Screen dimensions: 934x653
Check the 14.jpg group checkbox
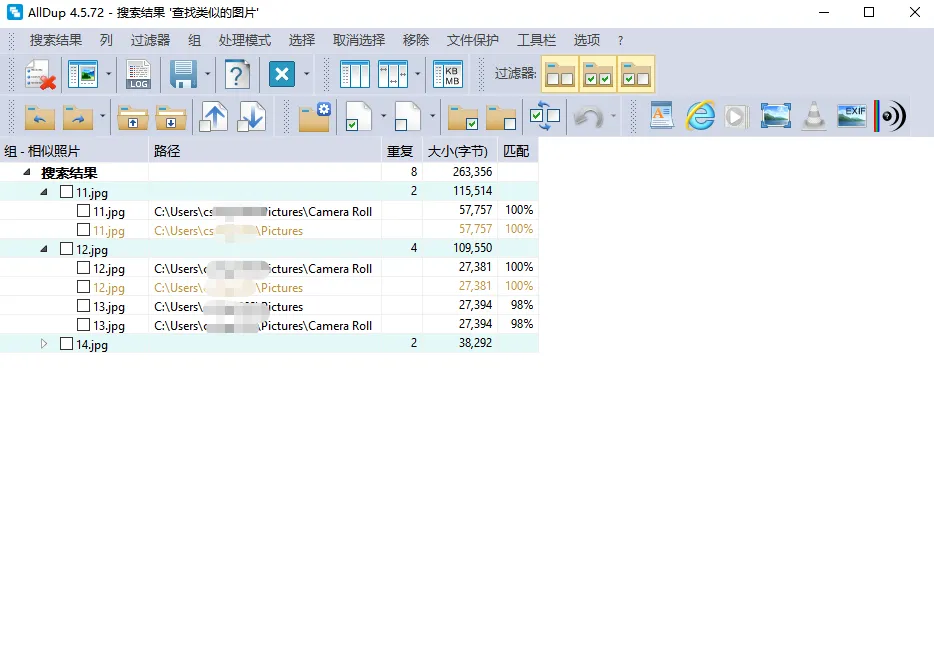click(x=67, y=344)
